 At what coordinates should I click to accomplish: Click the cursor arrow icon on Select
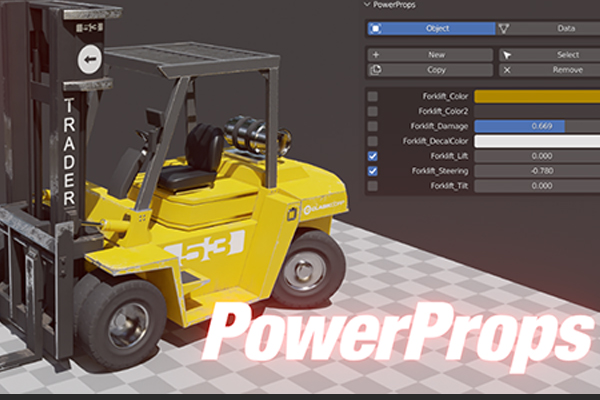[507, 55]
